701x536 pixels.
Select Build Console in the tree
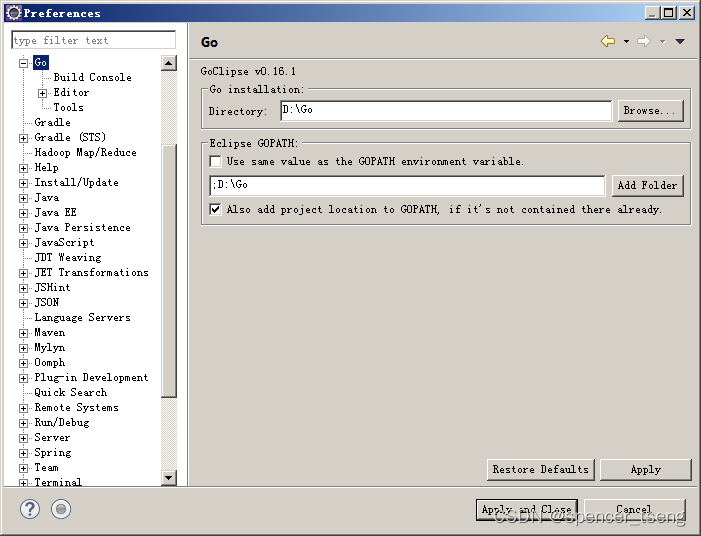pyautogui.click(x=93, y=77)
